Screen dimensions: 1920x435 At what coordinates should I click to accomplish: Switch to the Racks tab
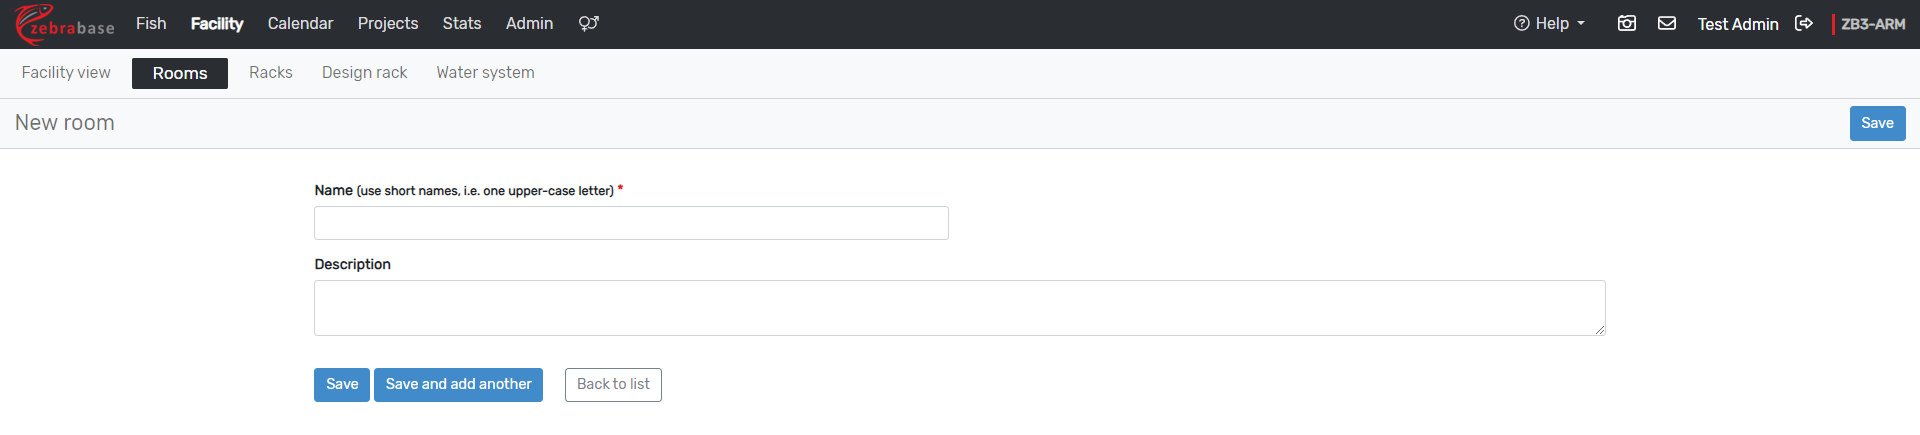coord(270,72)
